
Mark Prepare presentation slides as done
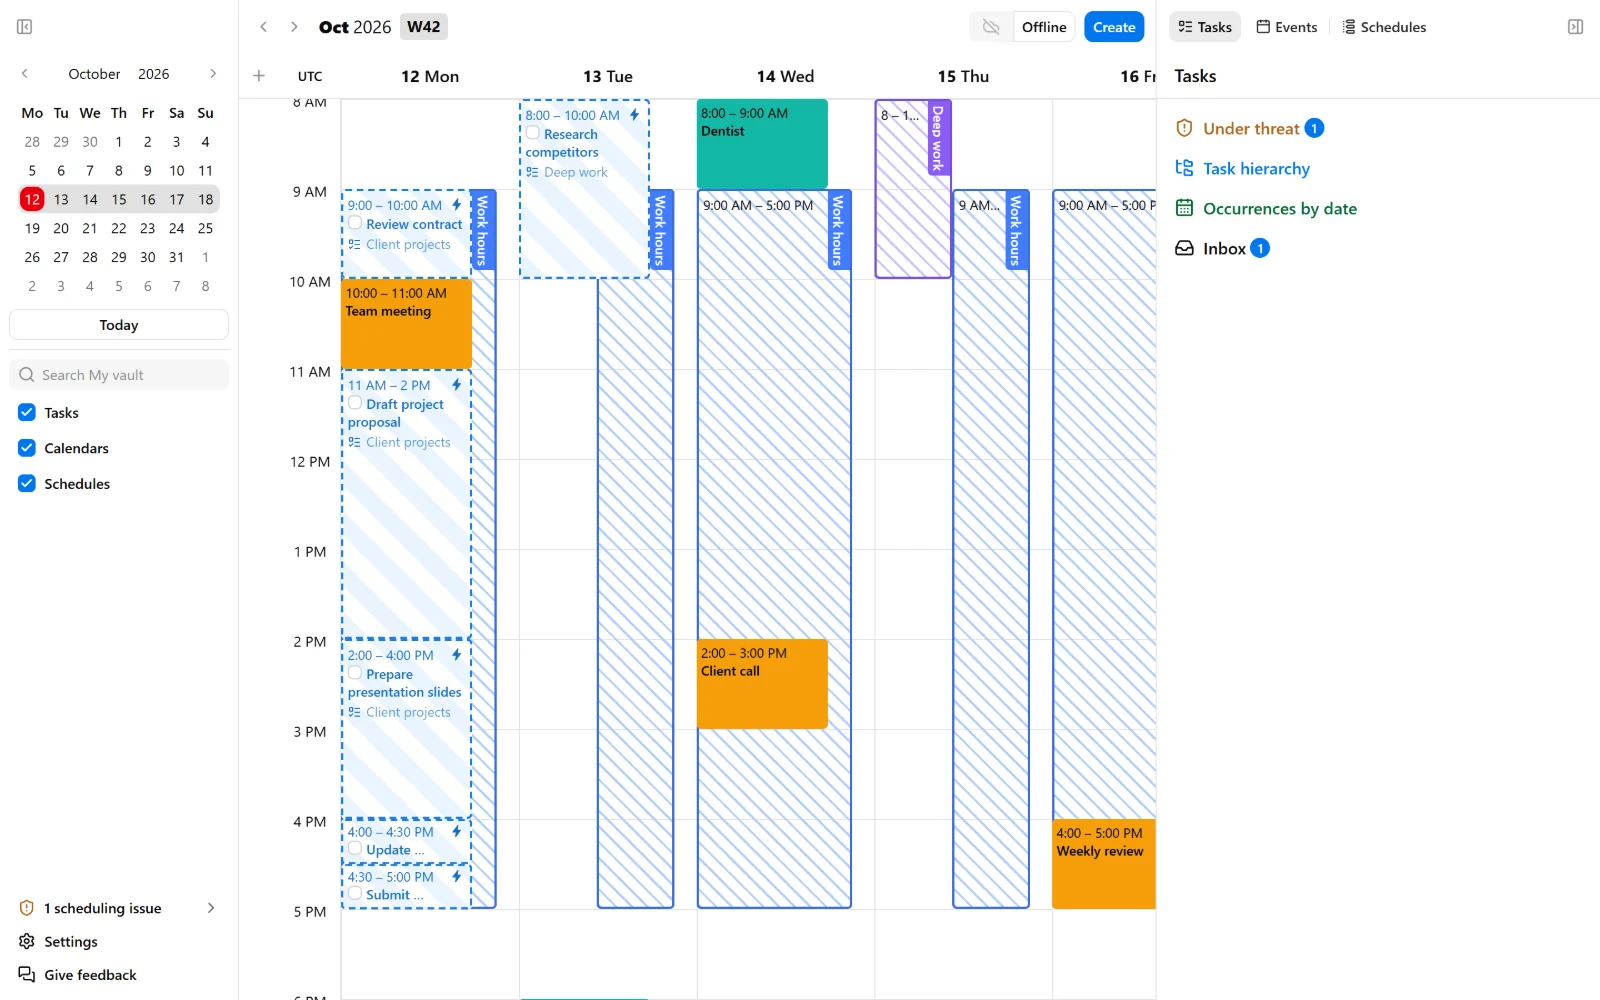coord(355,673)
